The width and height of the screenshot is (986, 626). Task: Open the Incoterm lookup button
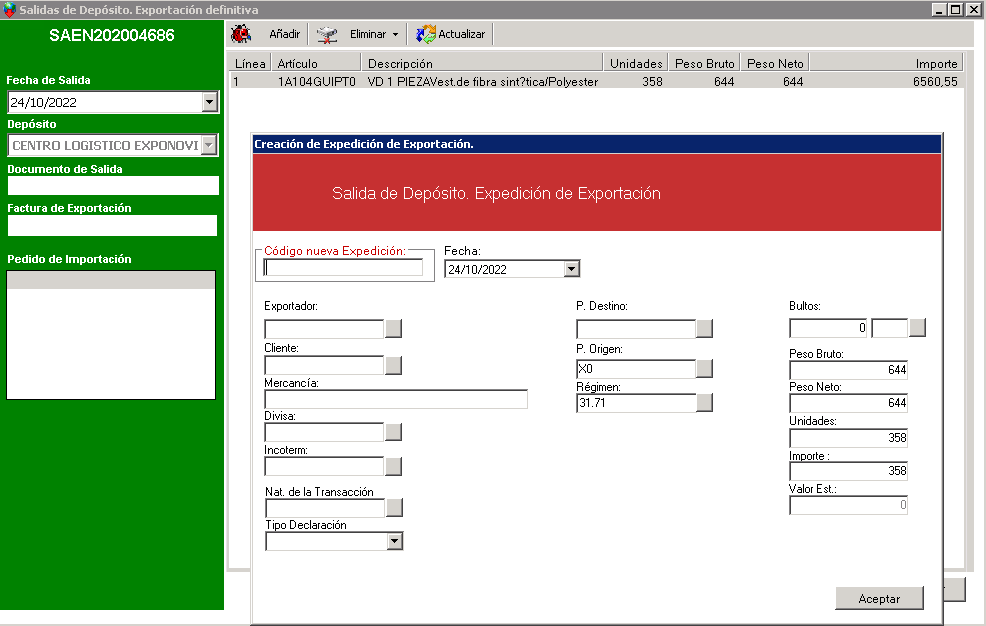click(394, 466)
